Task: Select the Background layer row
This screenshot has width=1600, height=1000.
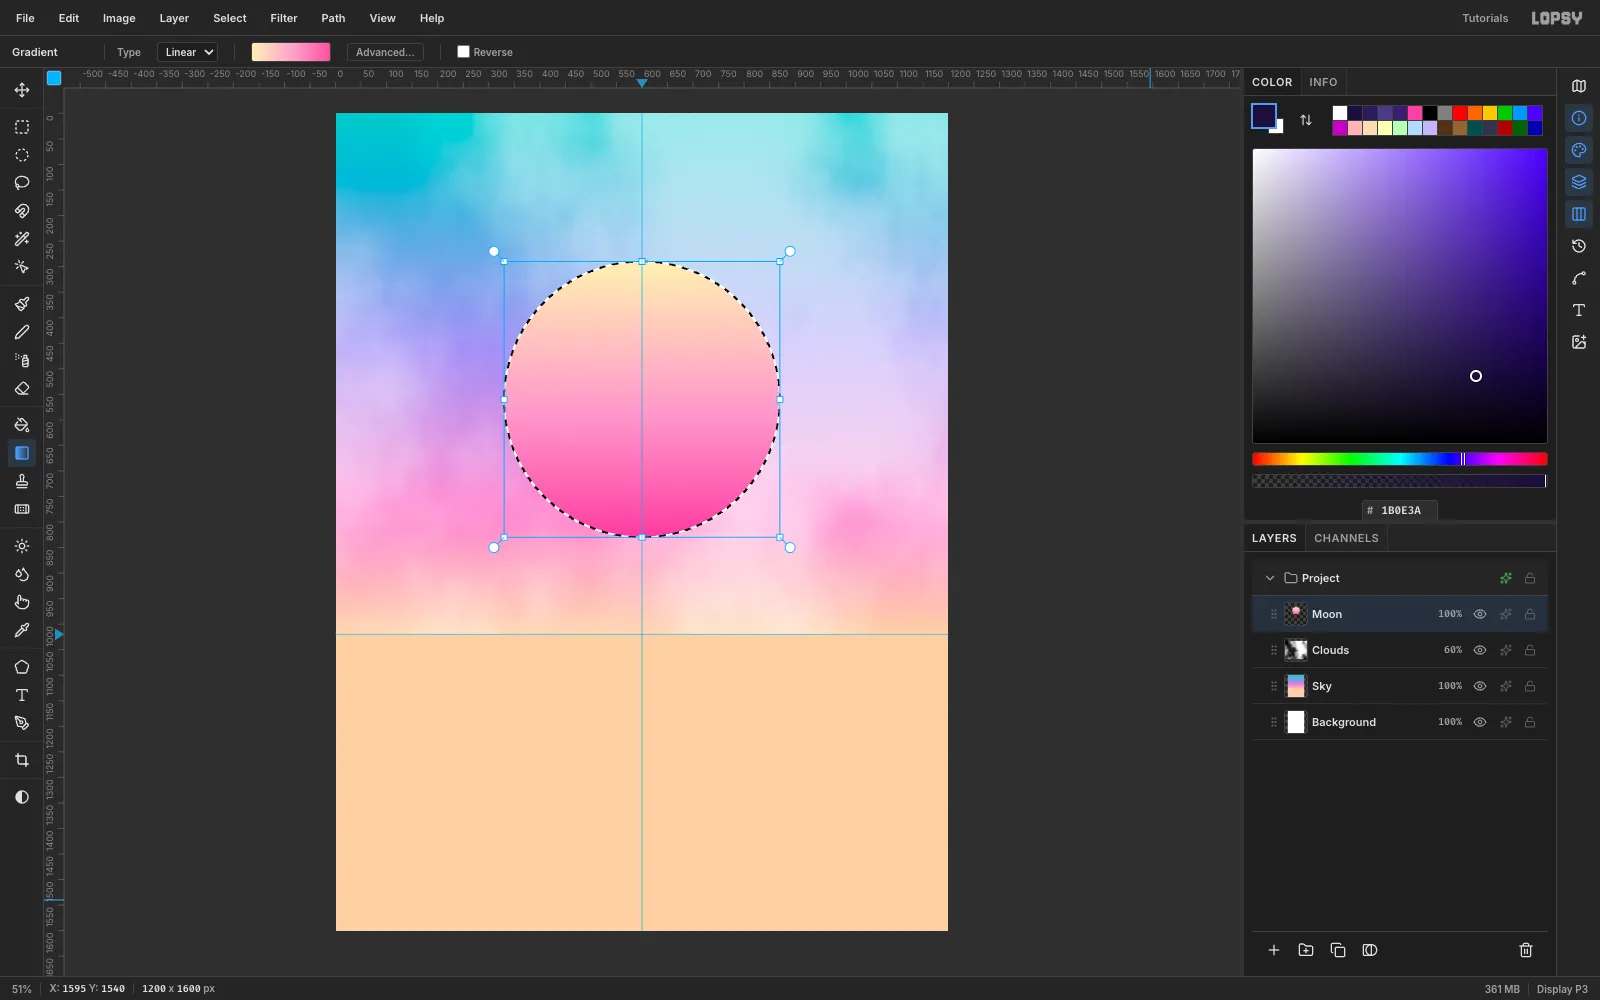Action: pyautogui.click(x=1400, y=722)
